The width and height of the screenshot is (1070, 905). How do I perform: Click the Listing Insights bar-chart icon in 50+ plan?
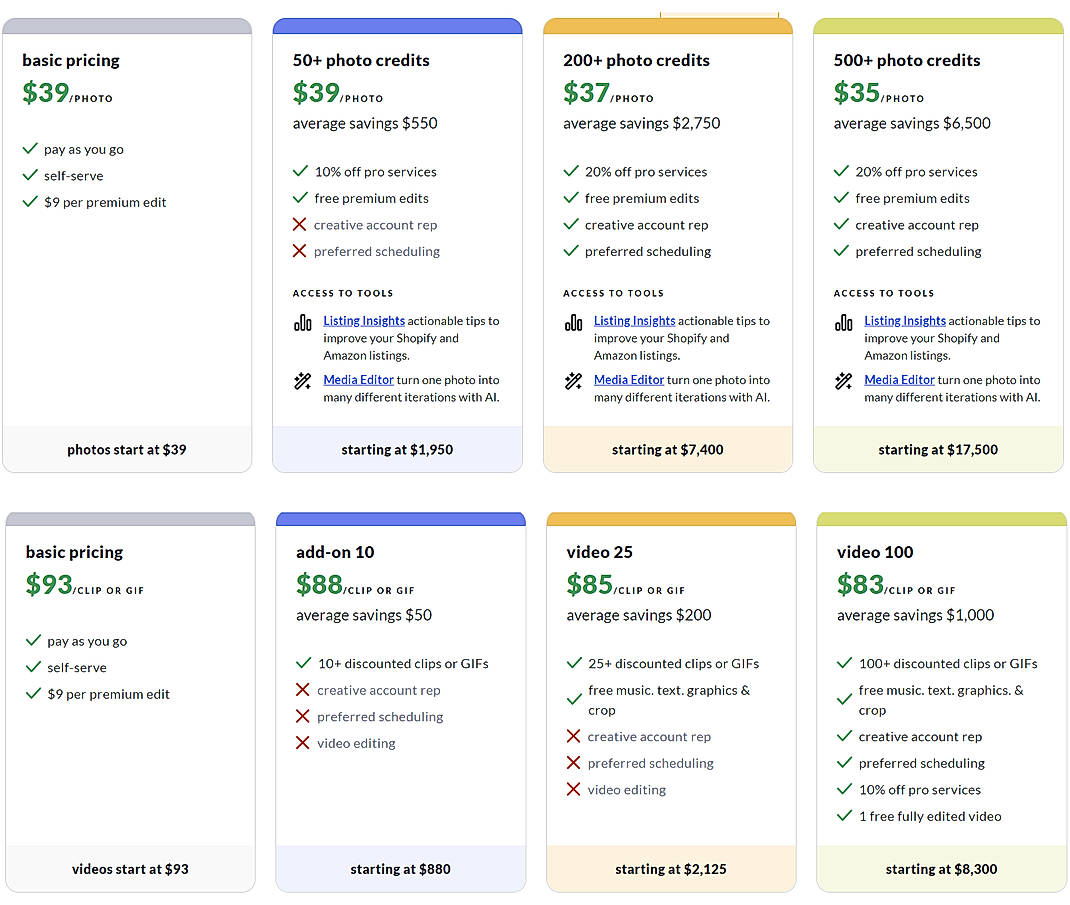point(303,322)
